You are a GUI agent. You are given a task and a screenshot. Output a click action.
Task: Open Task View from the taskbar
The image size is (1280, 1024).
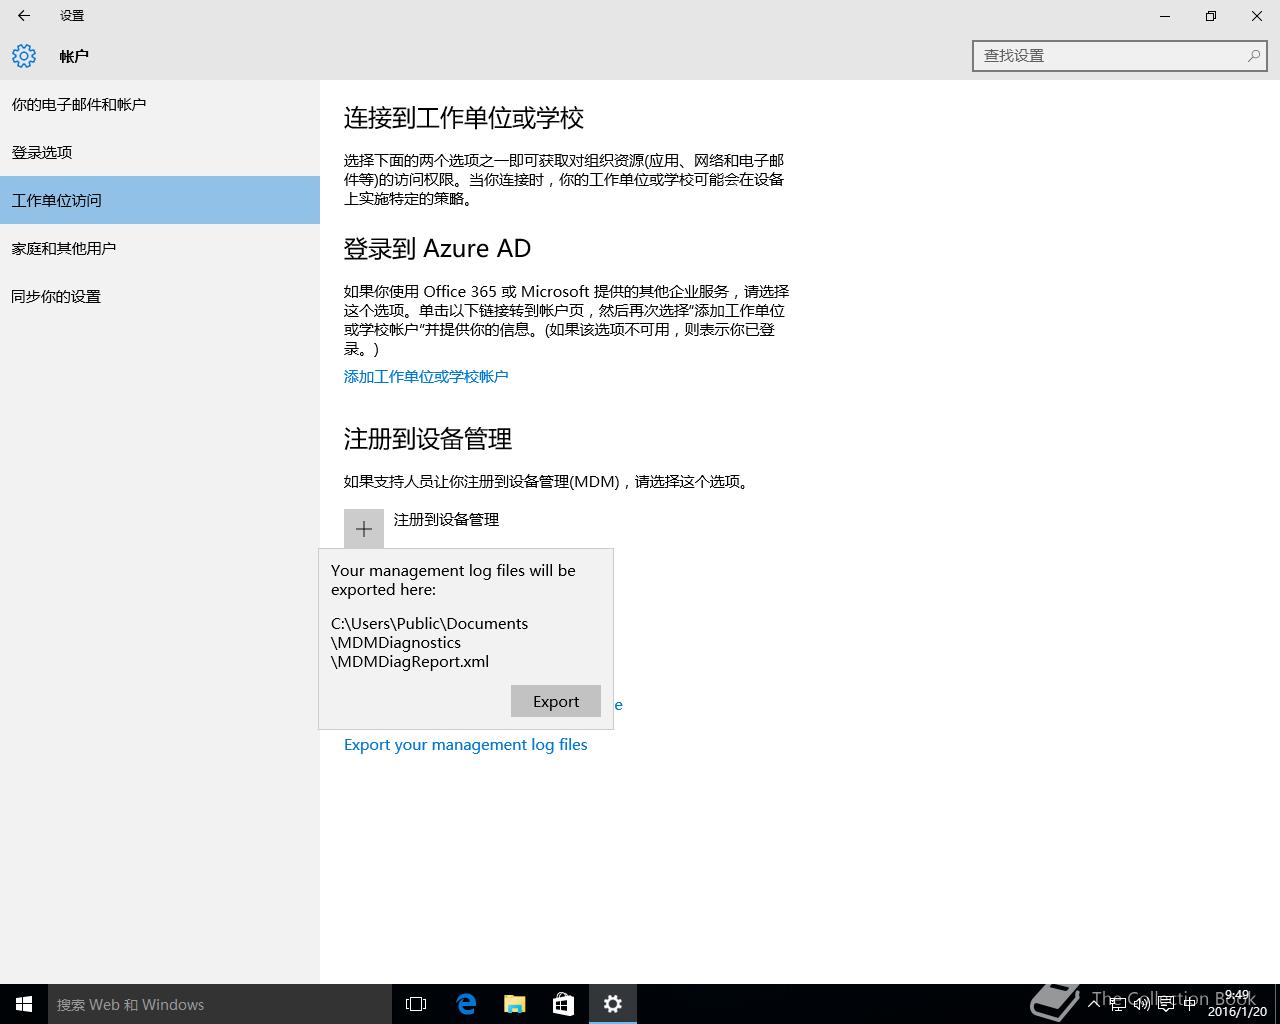(416, 1004)
